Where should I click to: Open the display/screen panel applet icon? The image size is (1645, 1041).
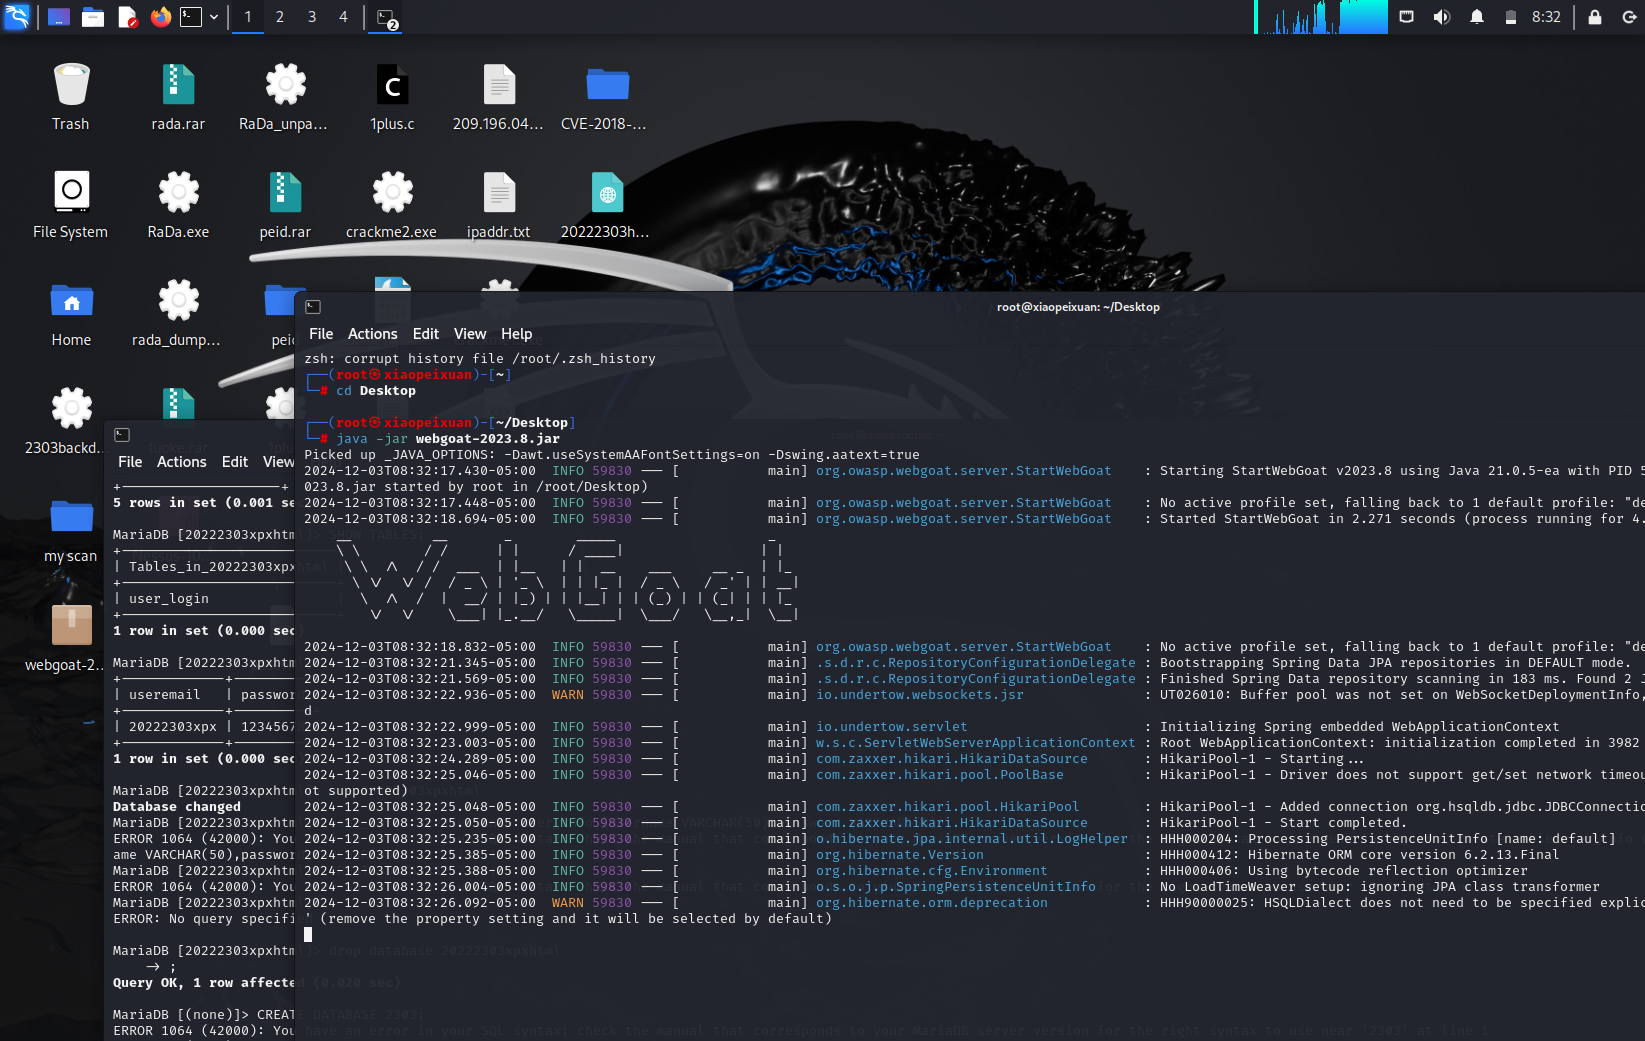(1406, 17)
